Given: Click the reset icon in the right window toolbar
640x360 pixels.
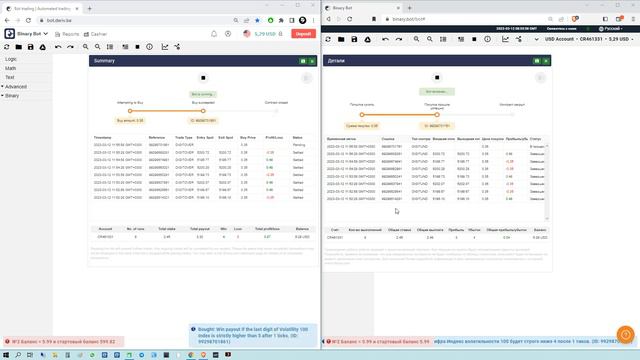Looking at the screenshot, I should click(x=328, y=39).
